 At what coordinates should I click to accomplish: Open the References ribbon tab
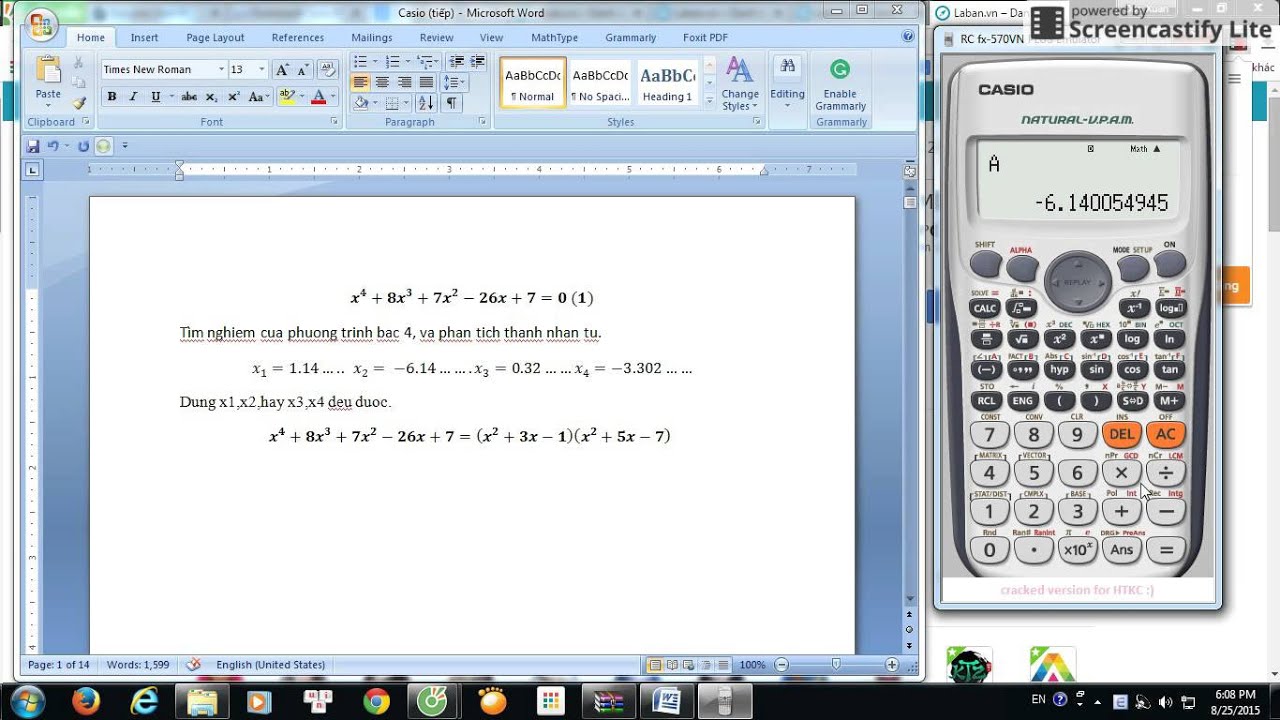[x=298, y=37]
